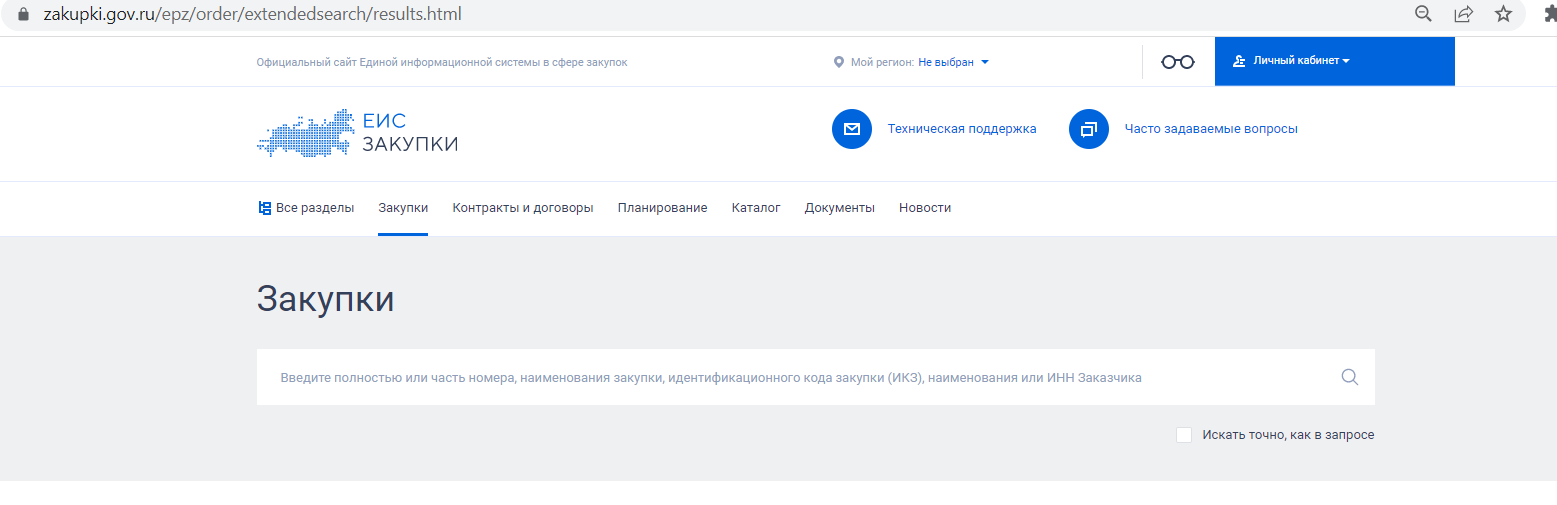1557x505 pixels.
Task: Open Все разделы menu
Action: [306, 208]
